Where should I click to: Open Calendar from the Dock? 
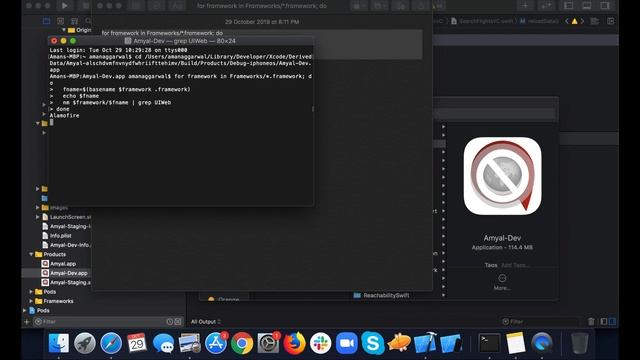click(x=137, y=343)
